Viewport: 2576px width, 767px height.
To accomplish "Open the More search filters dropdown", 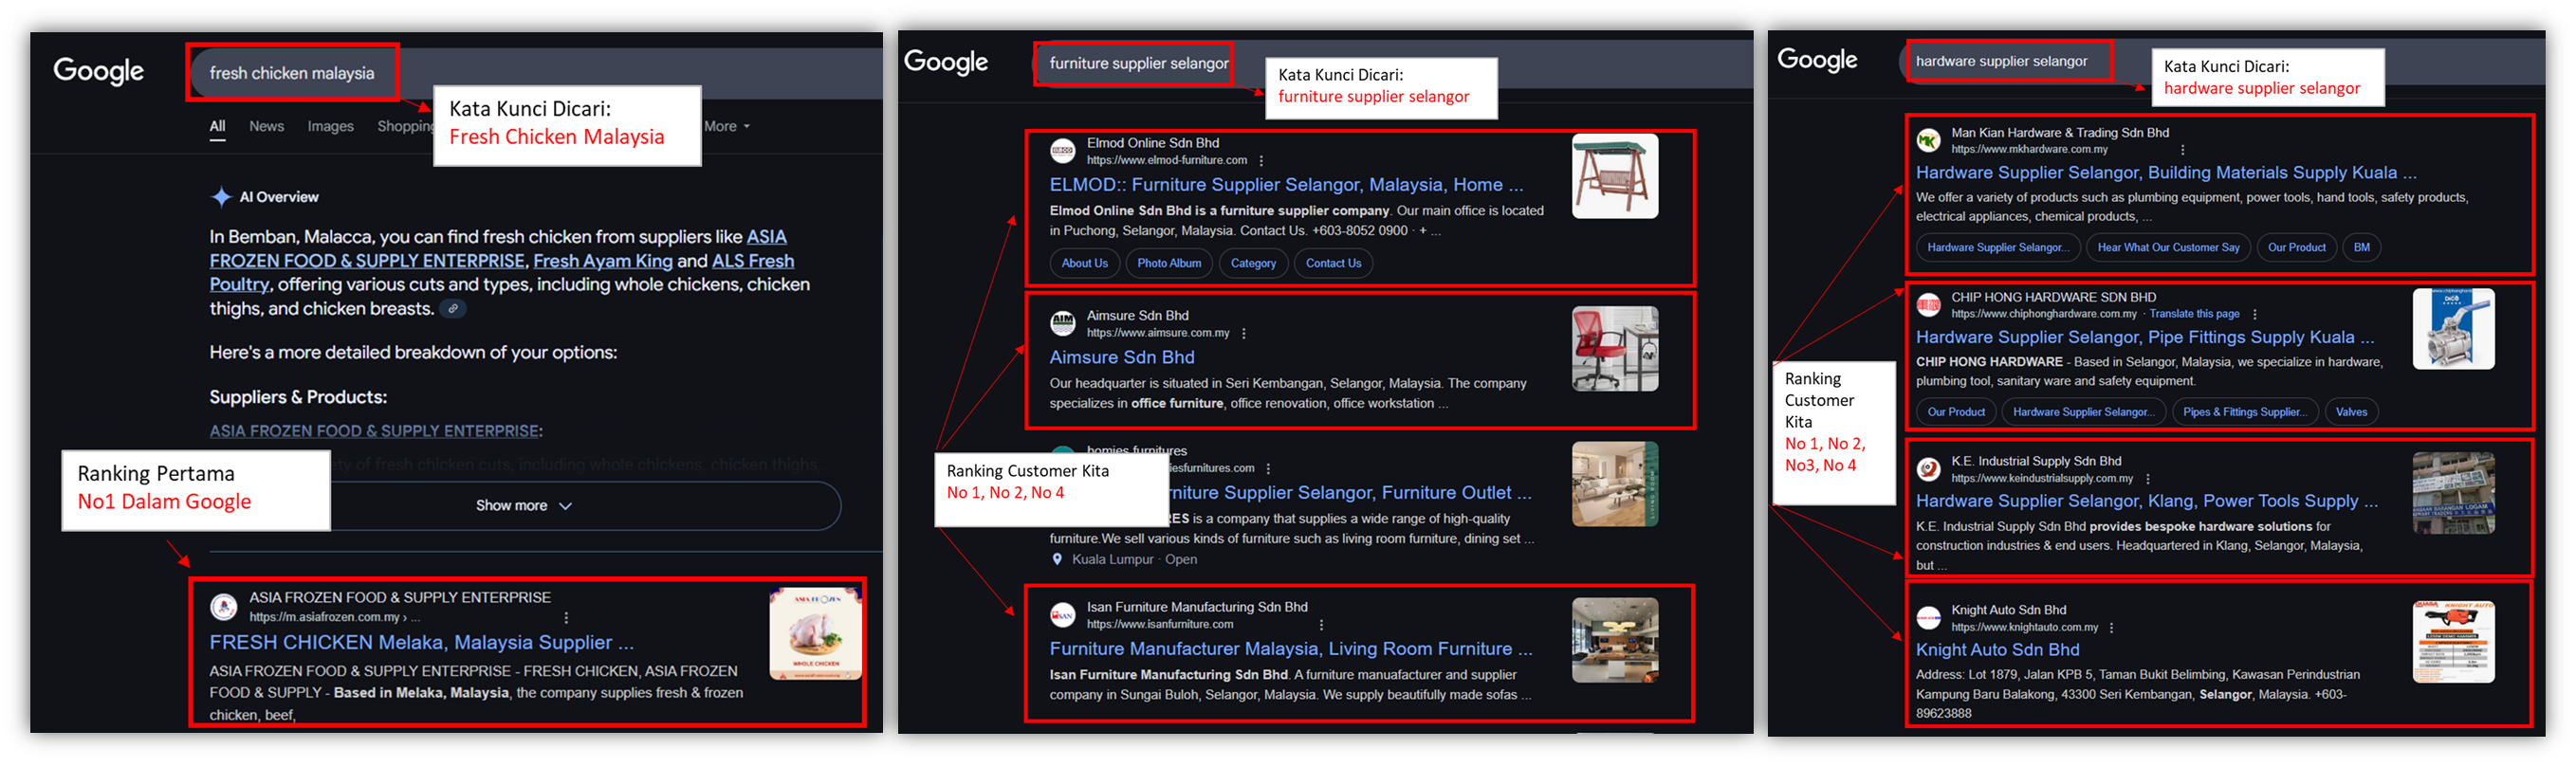I will (726, 126).
